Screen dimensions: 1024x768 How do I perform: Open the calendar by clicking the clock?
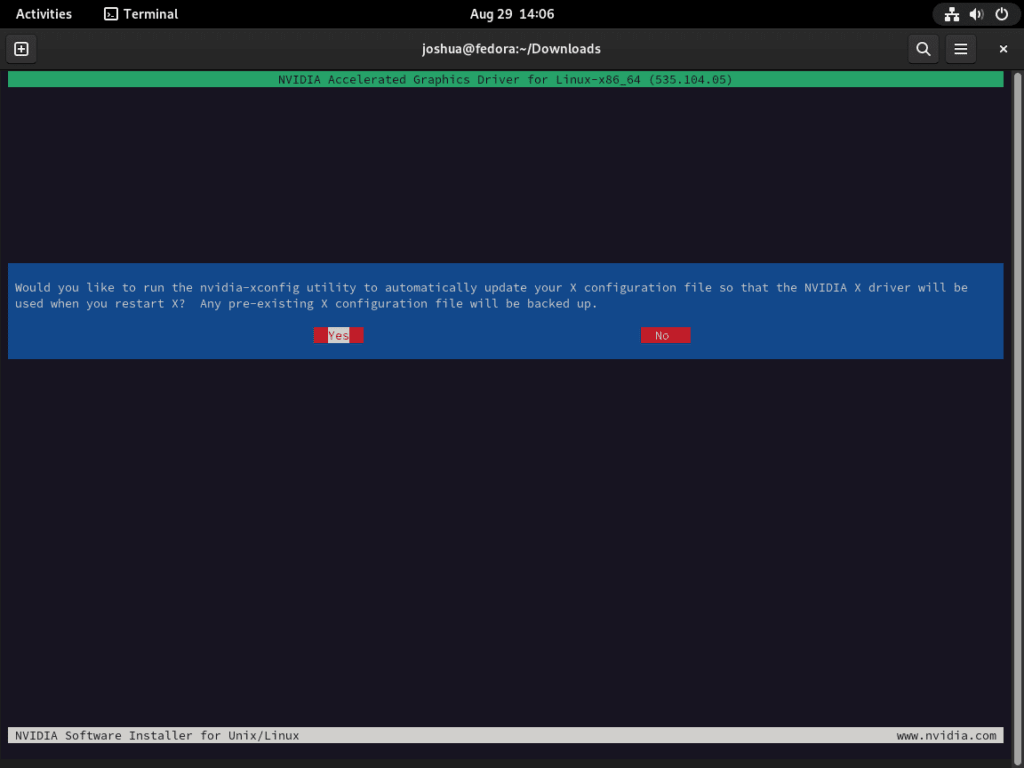512,14
